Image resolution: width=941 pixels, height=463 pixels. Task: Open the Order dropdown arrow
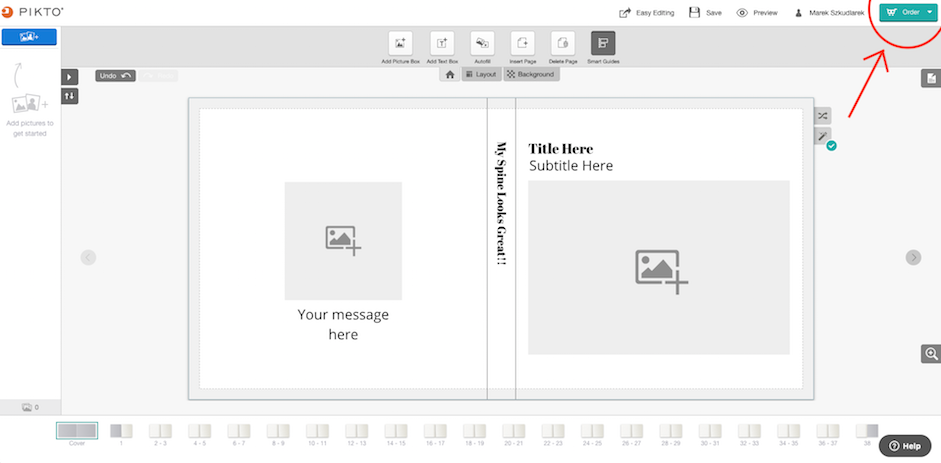(930, 12)
